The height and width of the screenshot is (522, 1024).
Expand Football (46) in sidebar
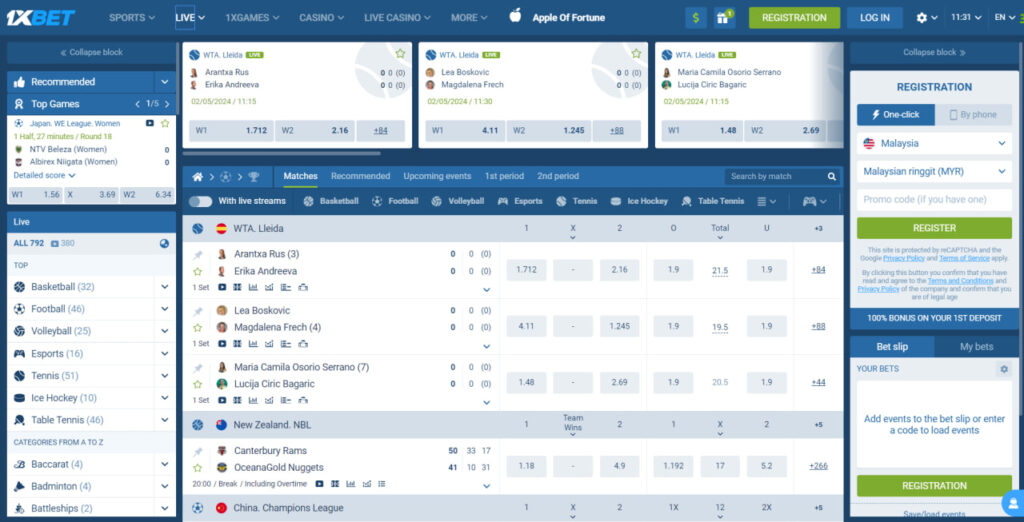click(165, 308)
